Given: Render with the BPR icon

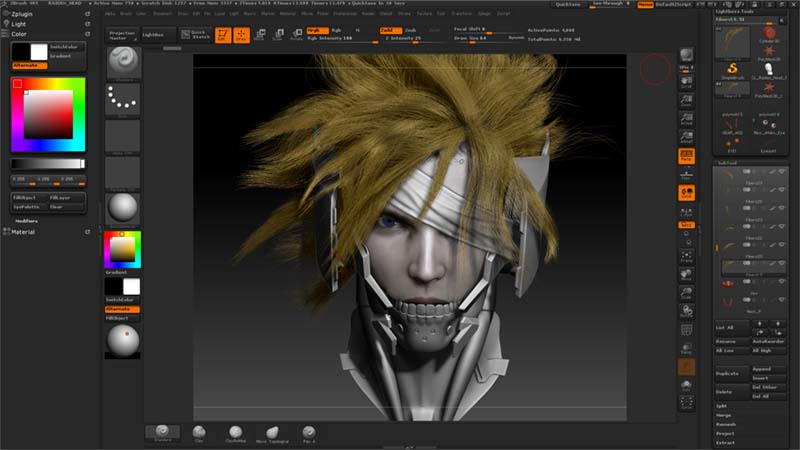Looking at the screenshot, I should click(x=686, y=55).
